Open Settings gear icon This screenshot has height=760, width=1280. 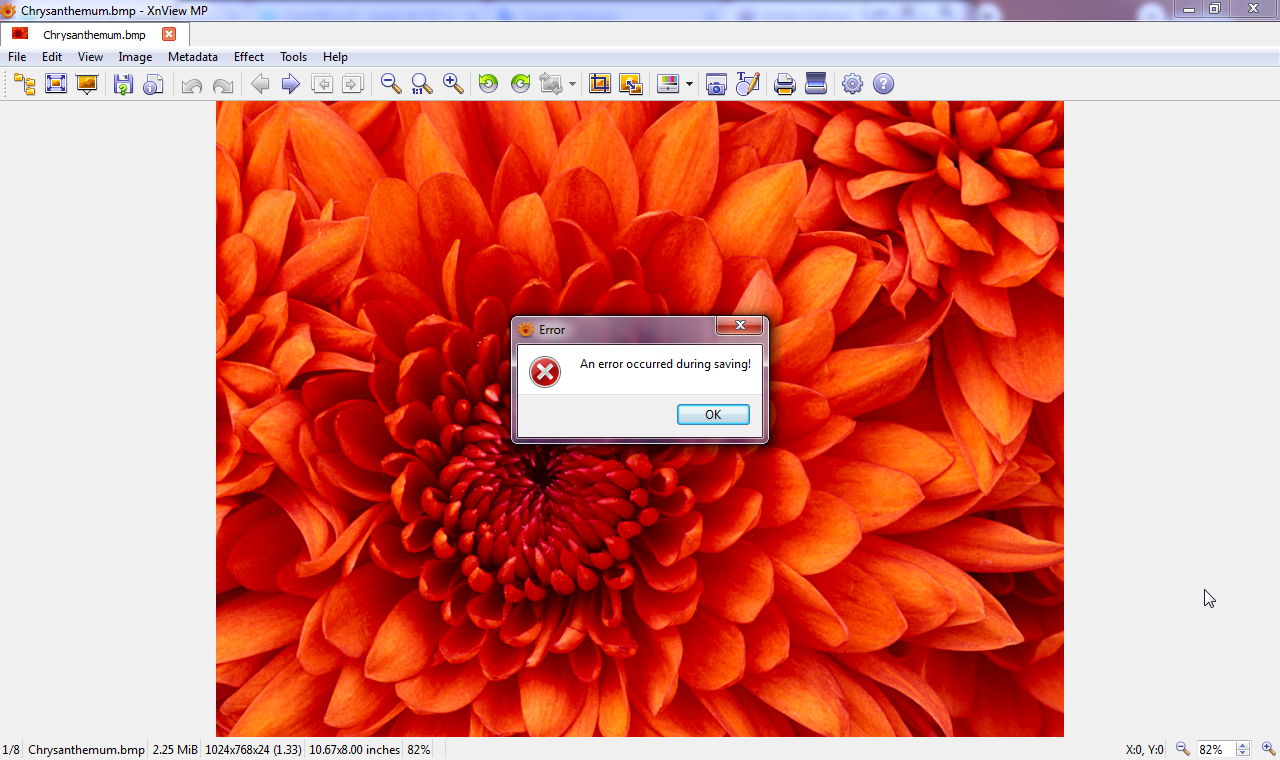[x=852, y=84]
